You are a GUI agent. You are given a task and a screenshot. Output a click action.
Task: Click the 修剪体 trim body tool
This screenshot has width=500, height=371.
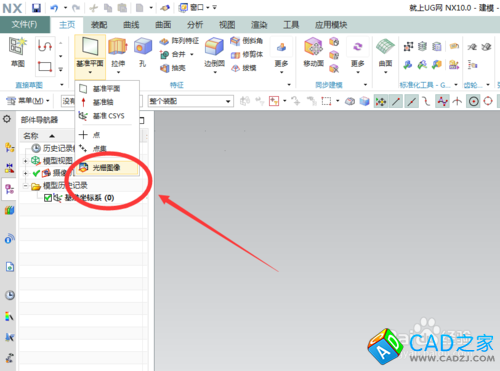[247, 54]
